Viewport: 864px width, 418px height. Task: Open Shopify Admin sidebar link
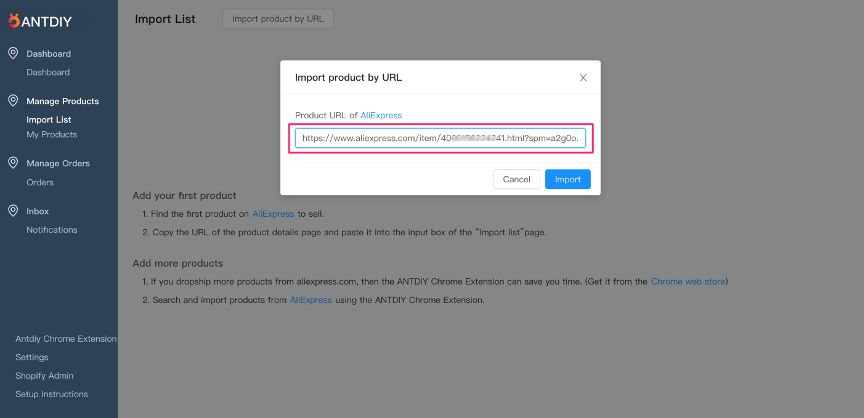[44, 376]
